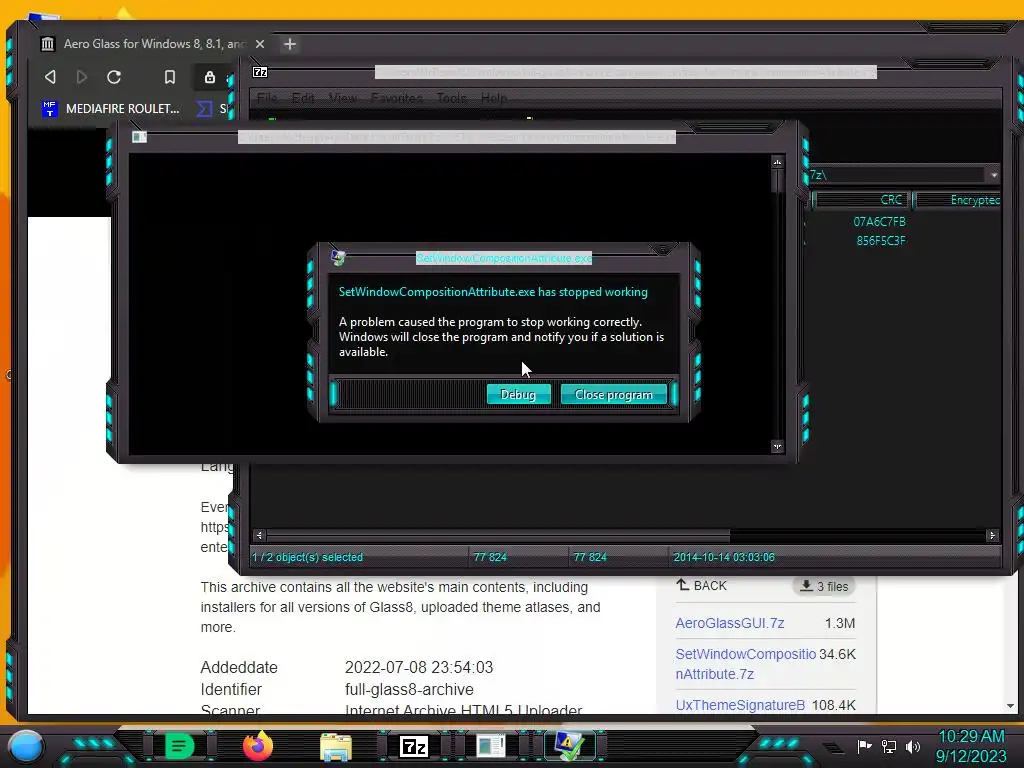Image resolution: width=1024 pixels, height=768 pixels.
Task: Click 7-Zip horizontal scrollbar right arrow
Action: click(992, 536)
